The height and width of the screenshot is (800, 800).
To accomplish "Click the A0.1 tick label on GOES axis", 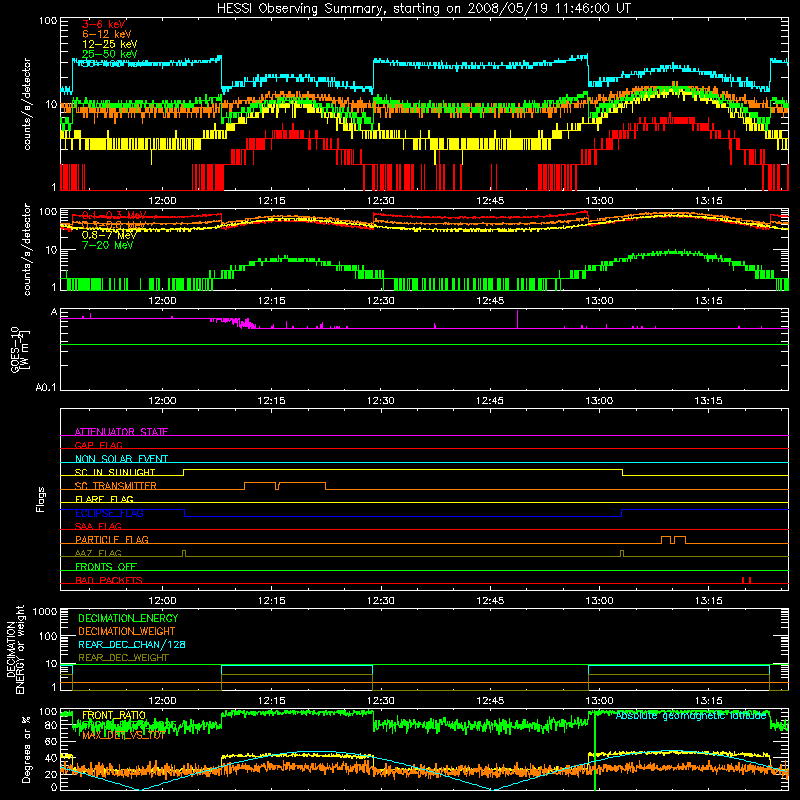I will (46, 388).
